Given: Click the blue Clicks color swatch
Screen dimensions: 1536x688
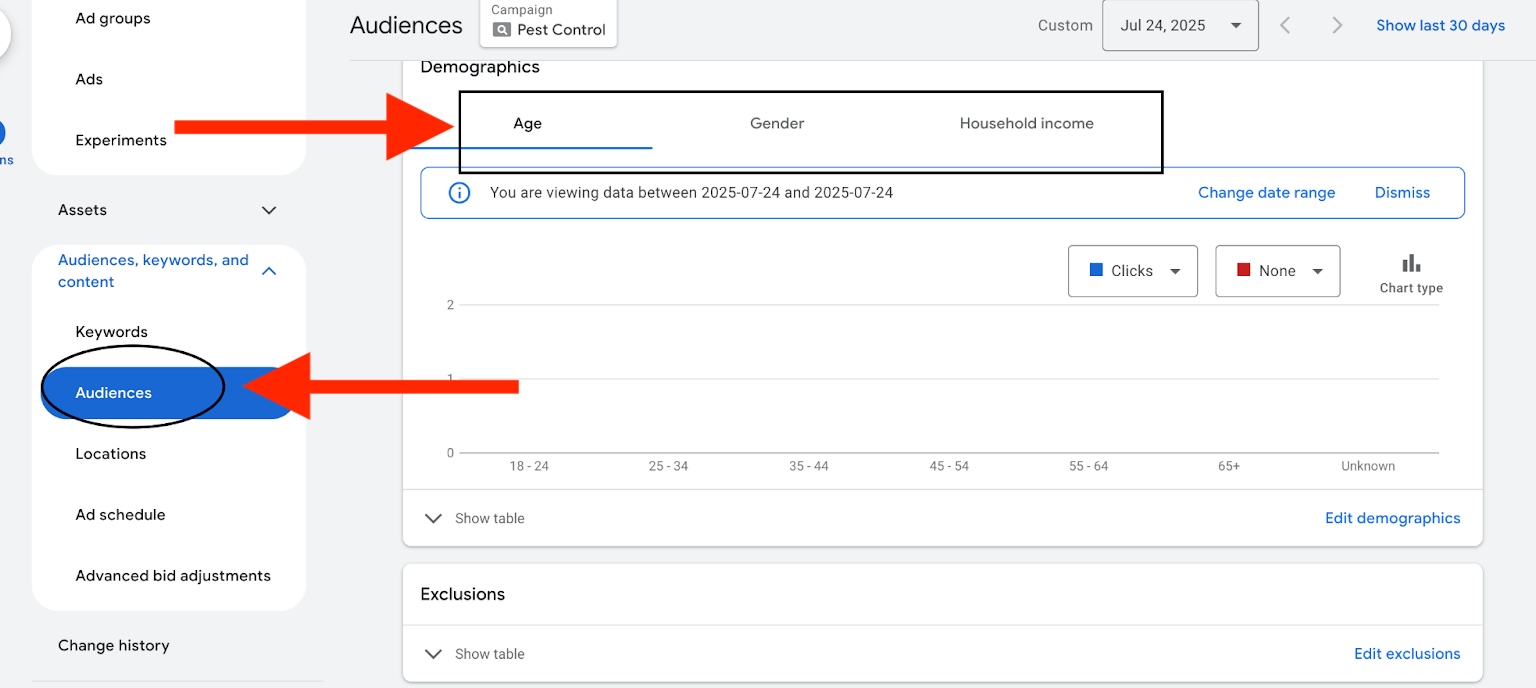Looking at the screenshot, I should (x=1096, y=270).
